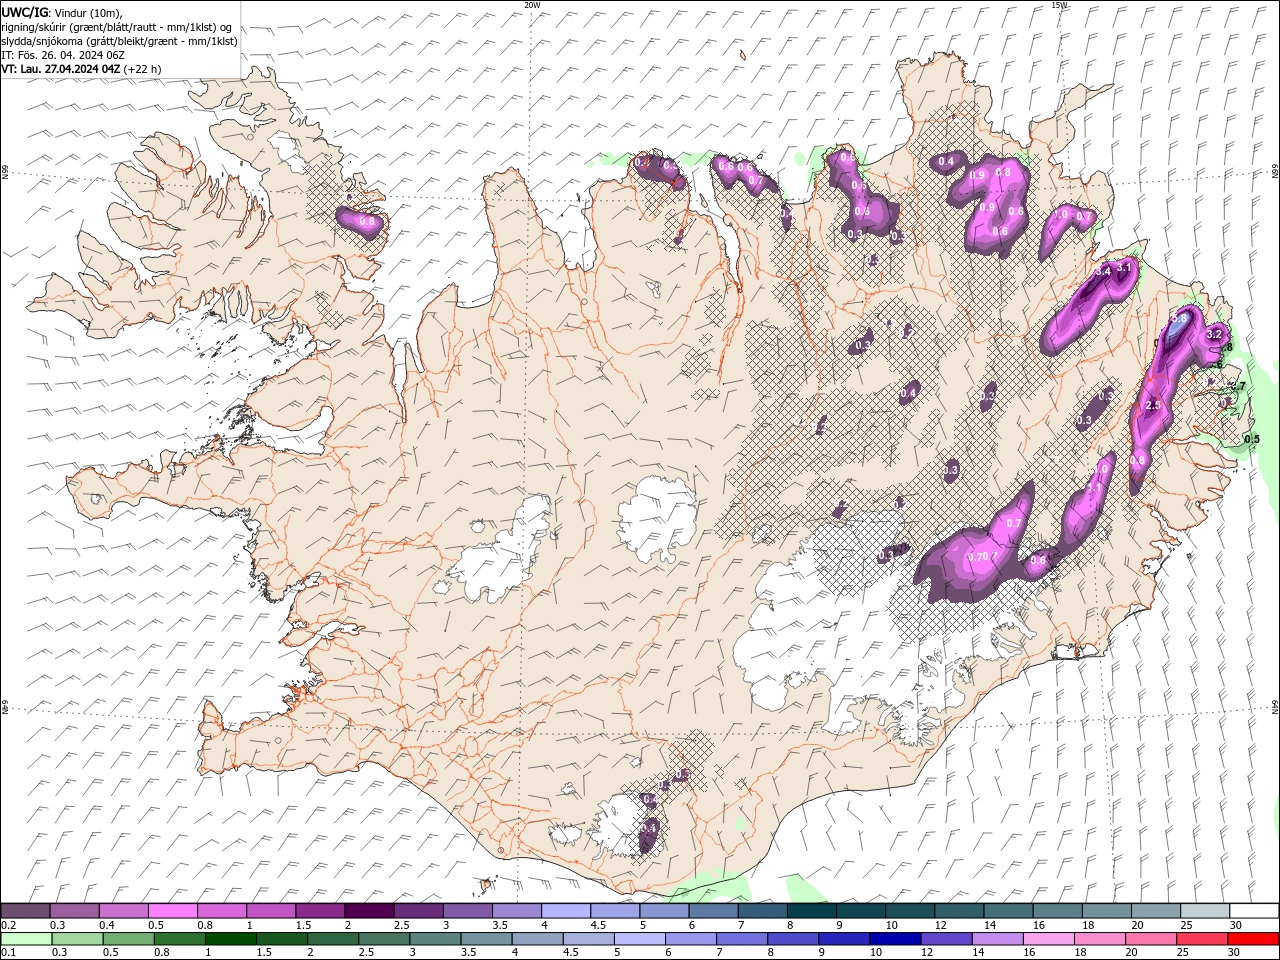Click the dark teal 8 swatch in the upper scale
Viewport: 1280px width, 960px height.
tap(811, 911)
